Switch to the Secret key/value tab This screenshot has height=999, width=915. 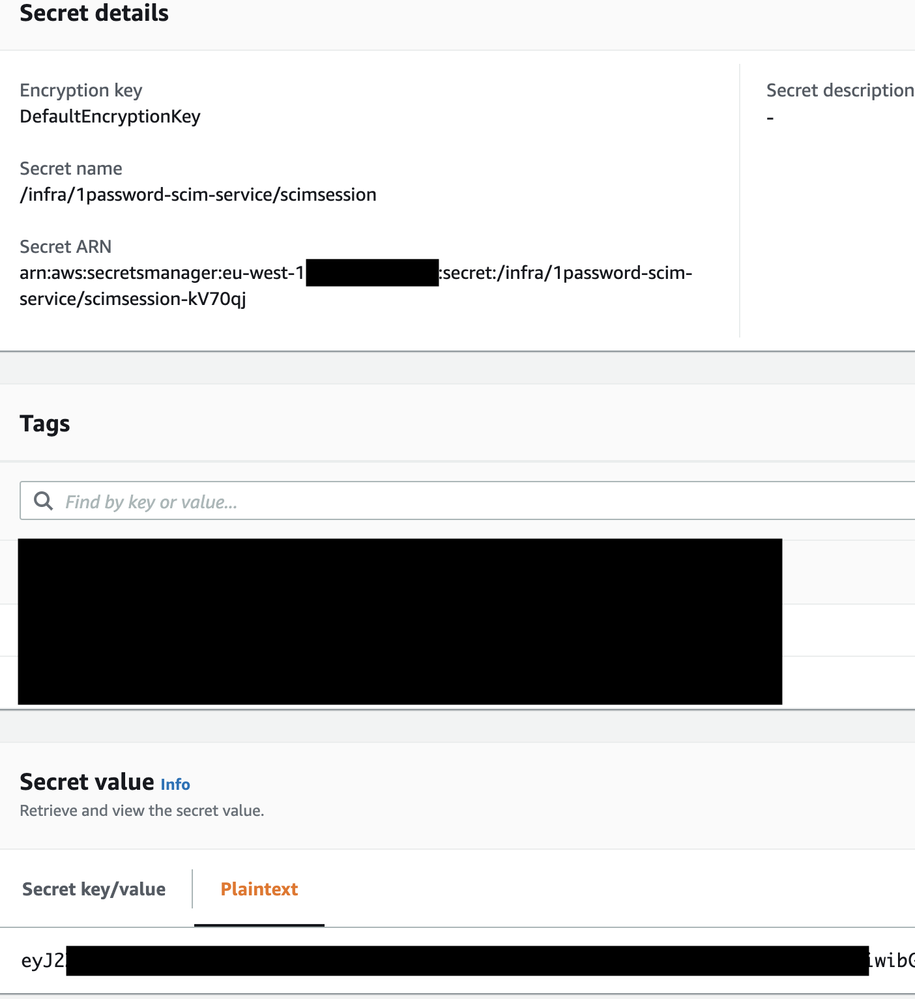[x=94, y=889]
